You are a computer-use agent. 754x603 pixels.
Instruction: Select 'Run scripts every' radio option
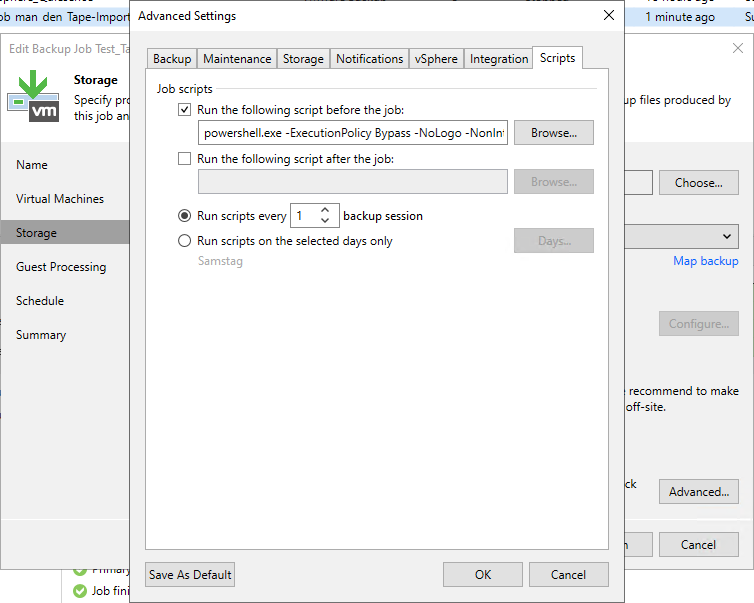point(184,216)
